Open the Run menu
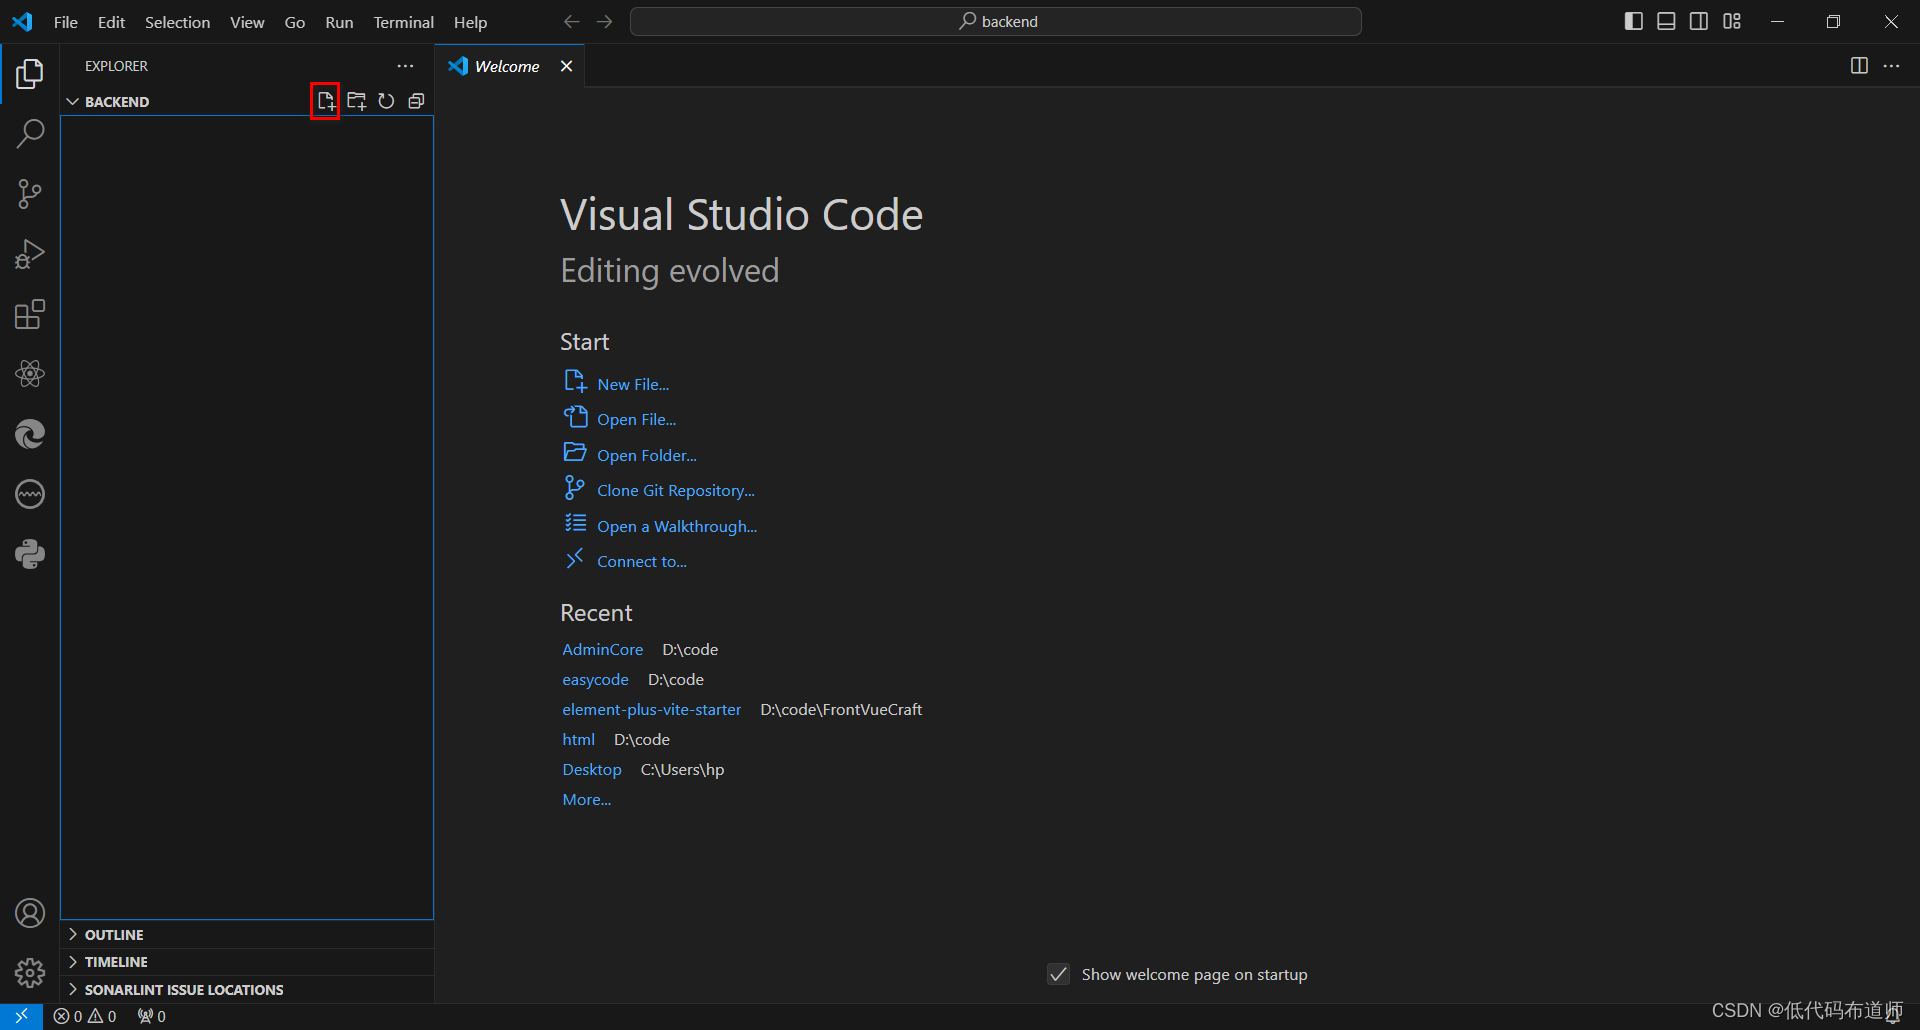The width and height of the screenshot is (1920, 1030). tap(339, 22)
